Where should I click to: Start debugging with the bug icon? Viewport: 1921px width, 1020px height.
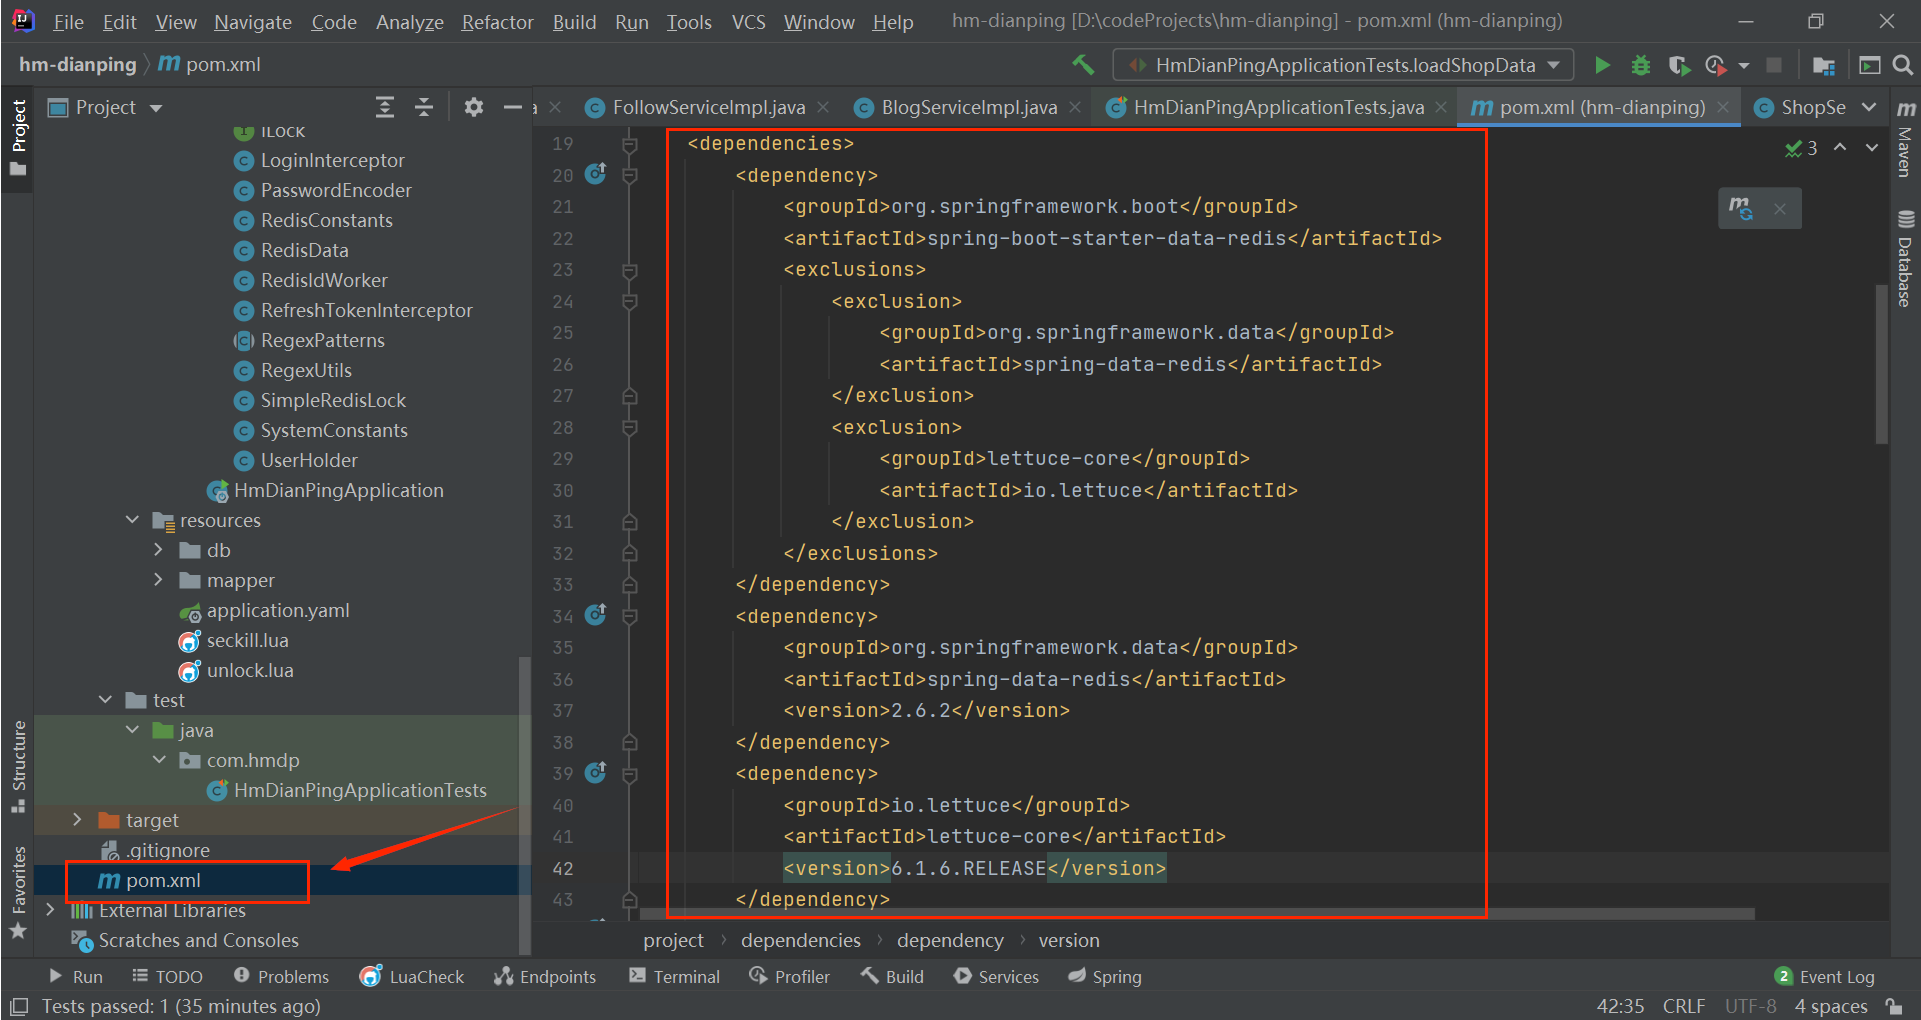(x=1640, y=65)
